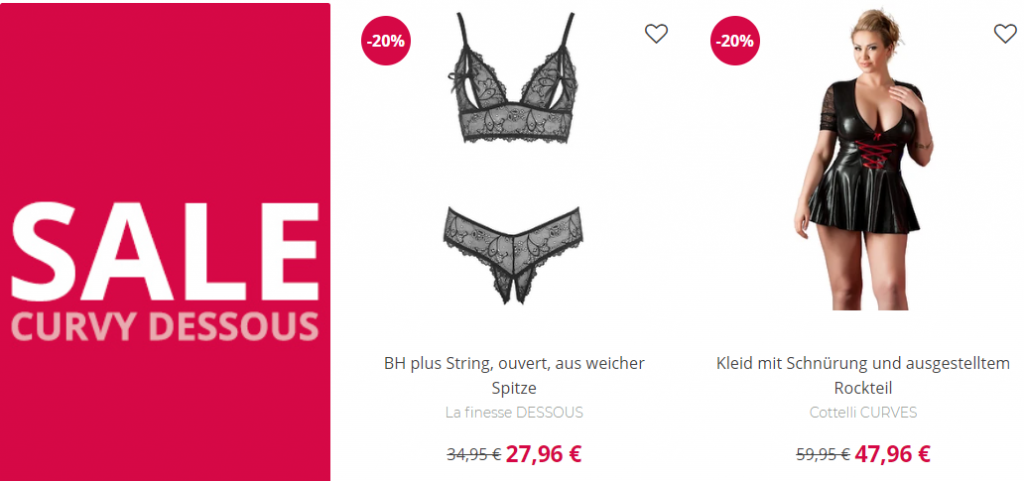Select the Cottelli CURVES brand label

click(x=863, y=412)
